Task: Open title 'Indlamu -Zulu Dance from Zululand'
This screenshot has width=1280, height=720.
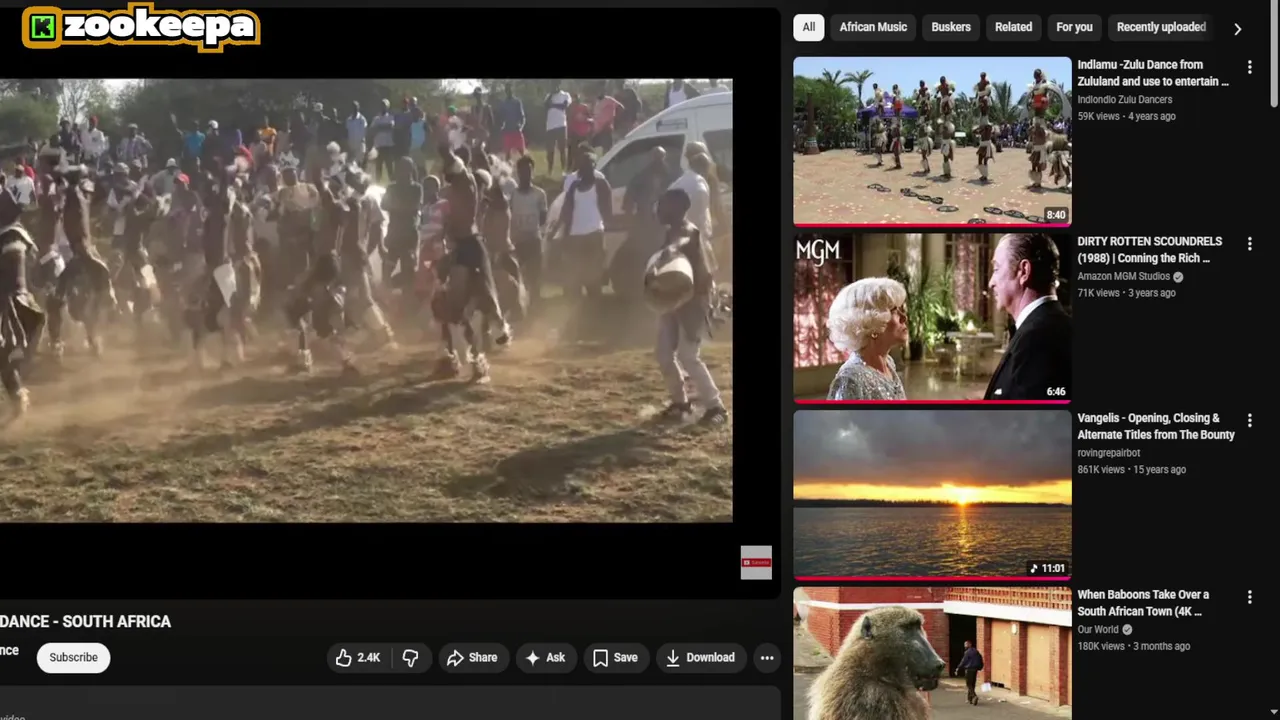Action: pos(1153,73)
